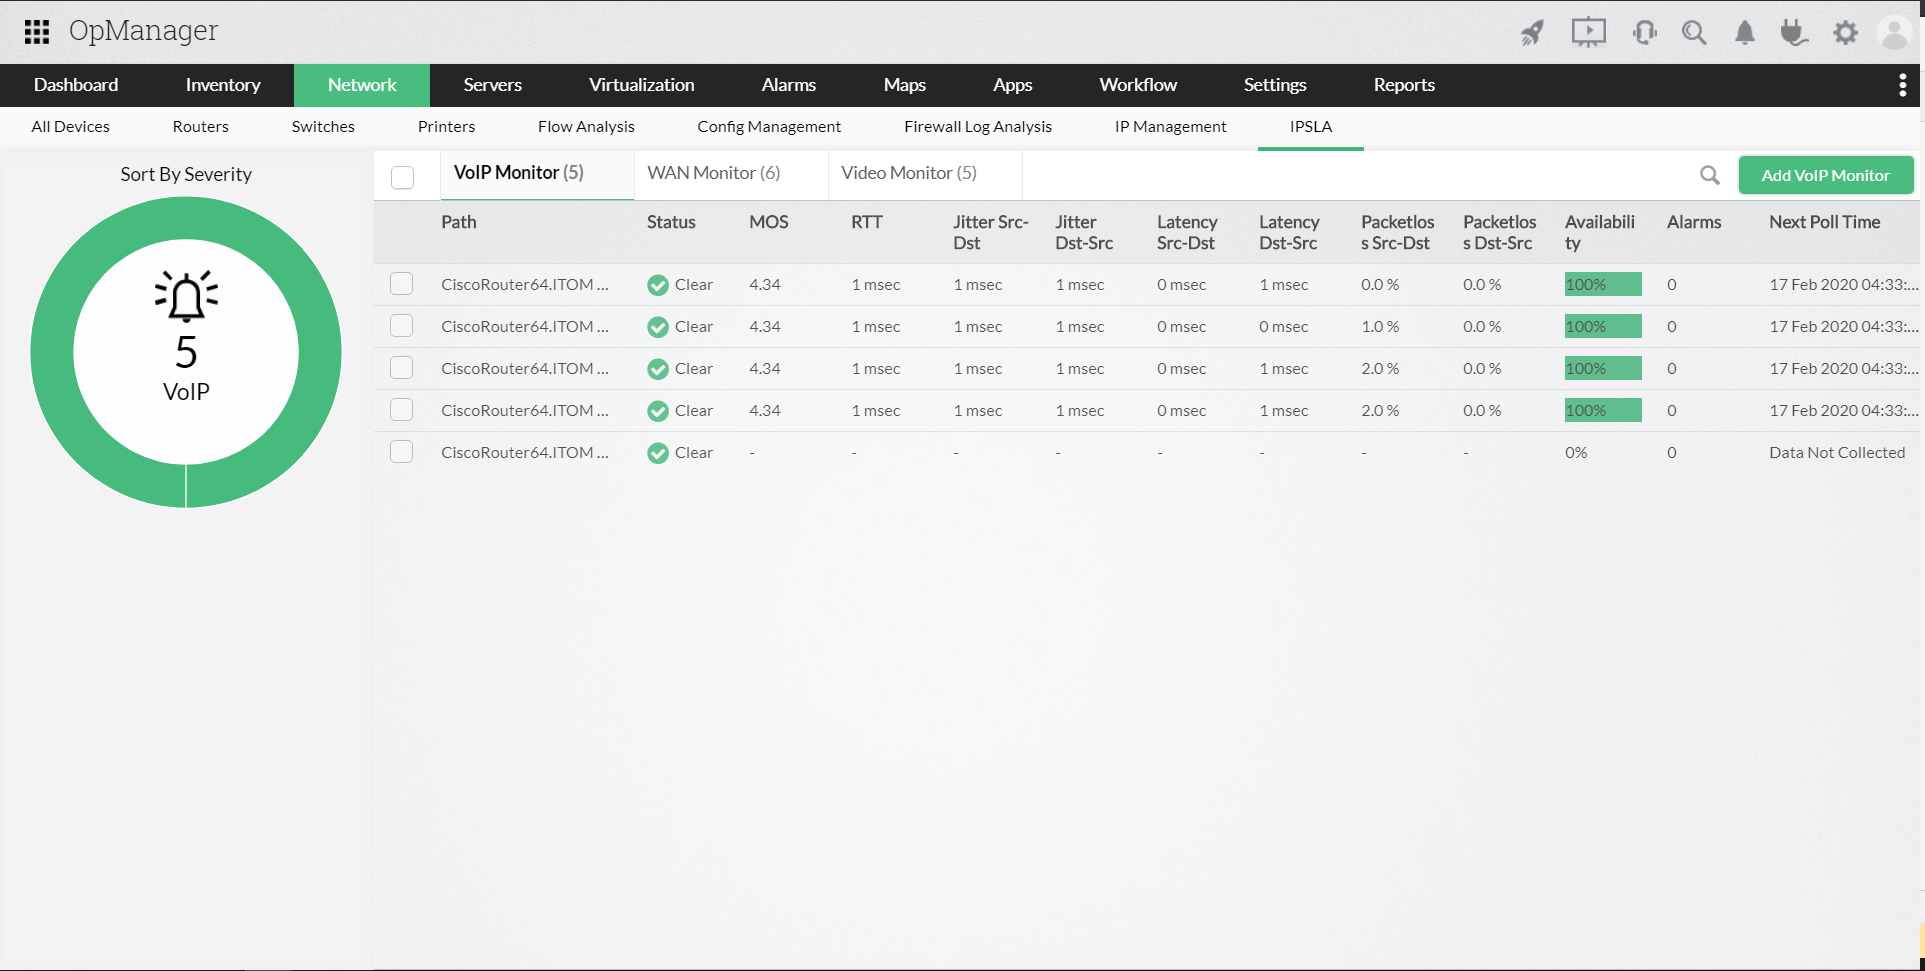Sort by the Alarms column header

1694,222
